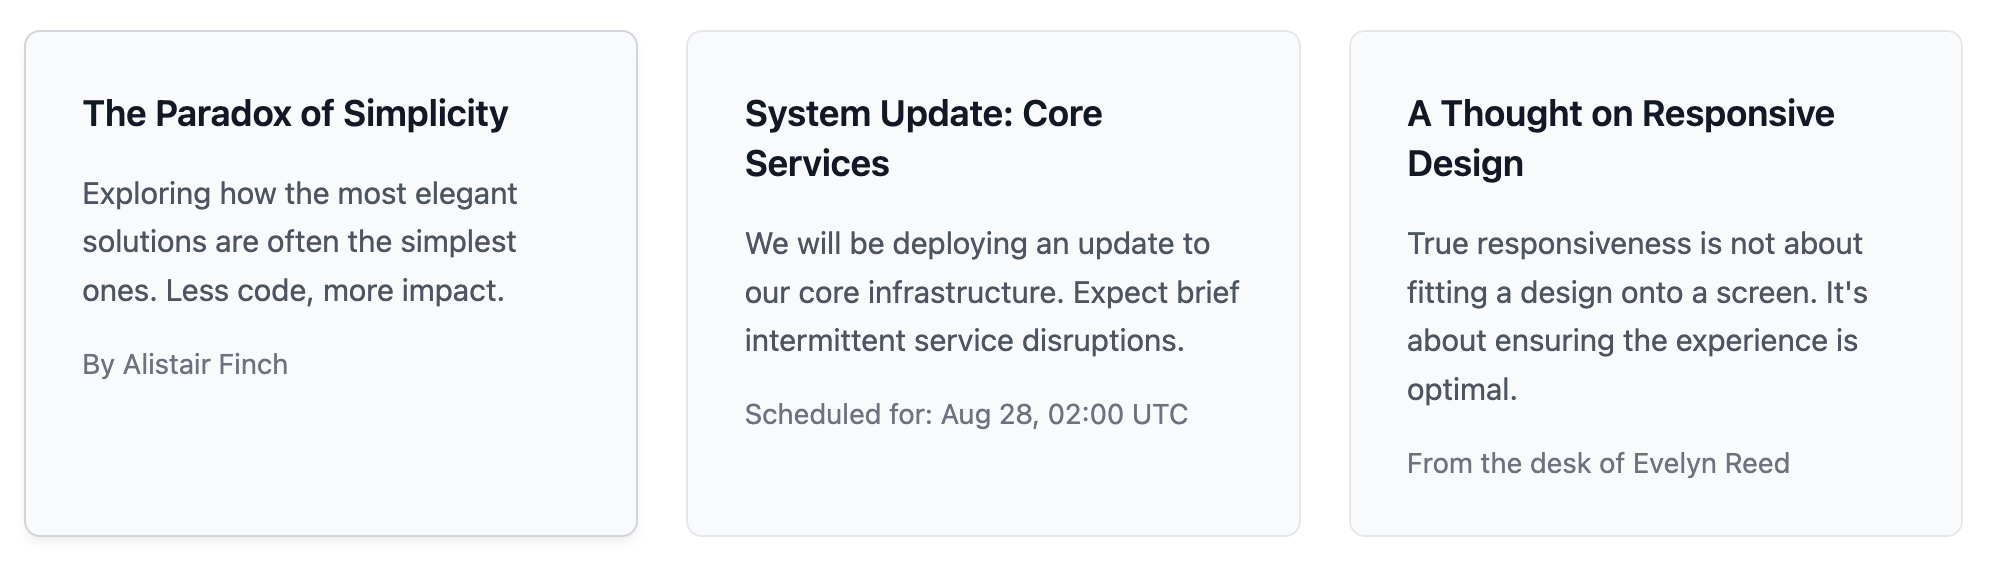
Task: Click 'Less code, more impact' sentence
Action: click(335, 290)
